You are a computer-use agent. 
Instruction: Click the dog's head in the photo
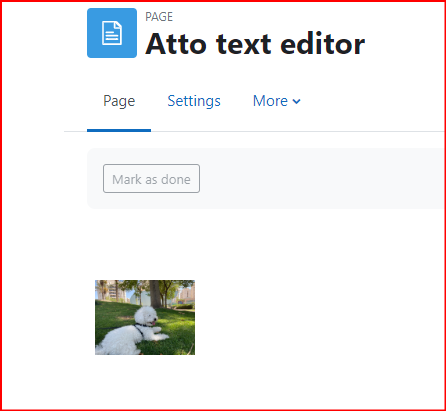click(x=147, y=315)
